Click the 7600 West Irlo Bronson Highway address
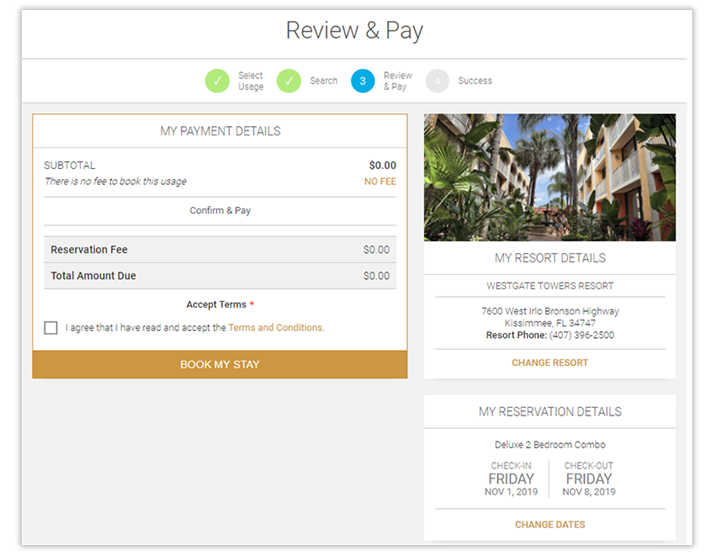The image size is (714, 555). [x=550, y=311]
